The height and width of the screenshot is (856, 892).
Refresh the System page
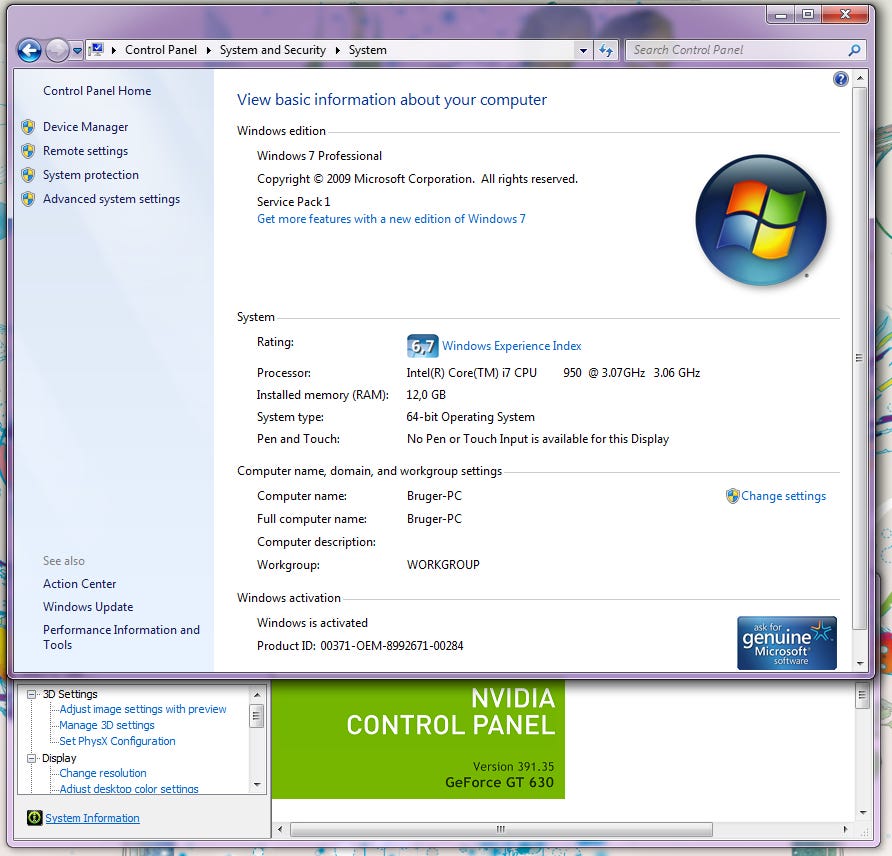606,51
